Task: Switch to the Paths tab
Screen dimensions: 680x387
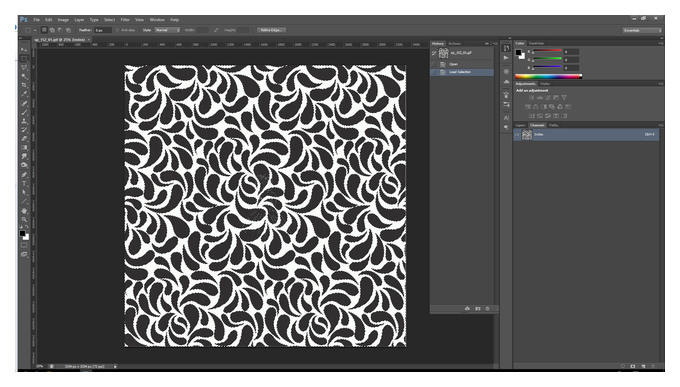Action: click(554, 125)
